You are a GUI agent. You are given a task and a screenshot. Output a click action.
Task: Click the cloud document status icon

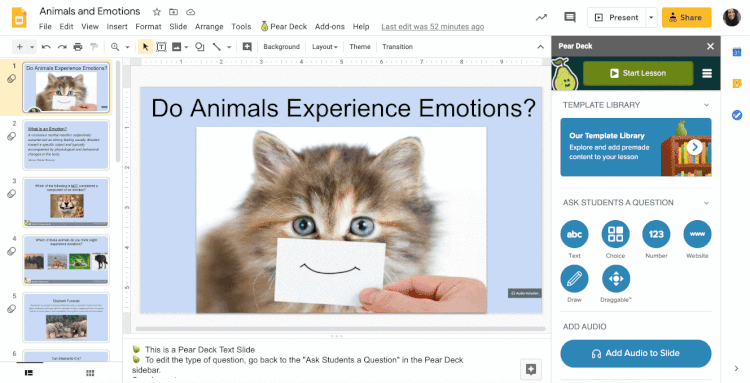190,12
